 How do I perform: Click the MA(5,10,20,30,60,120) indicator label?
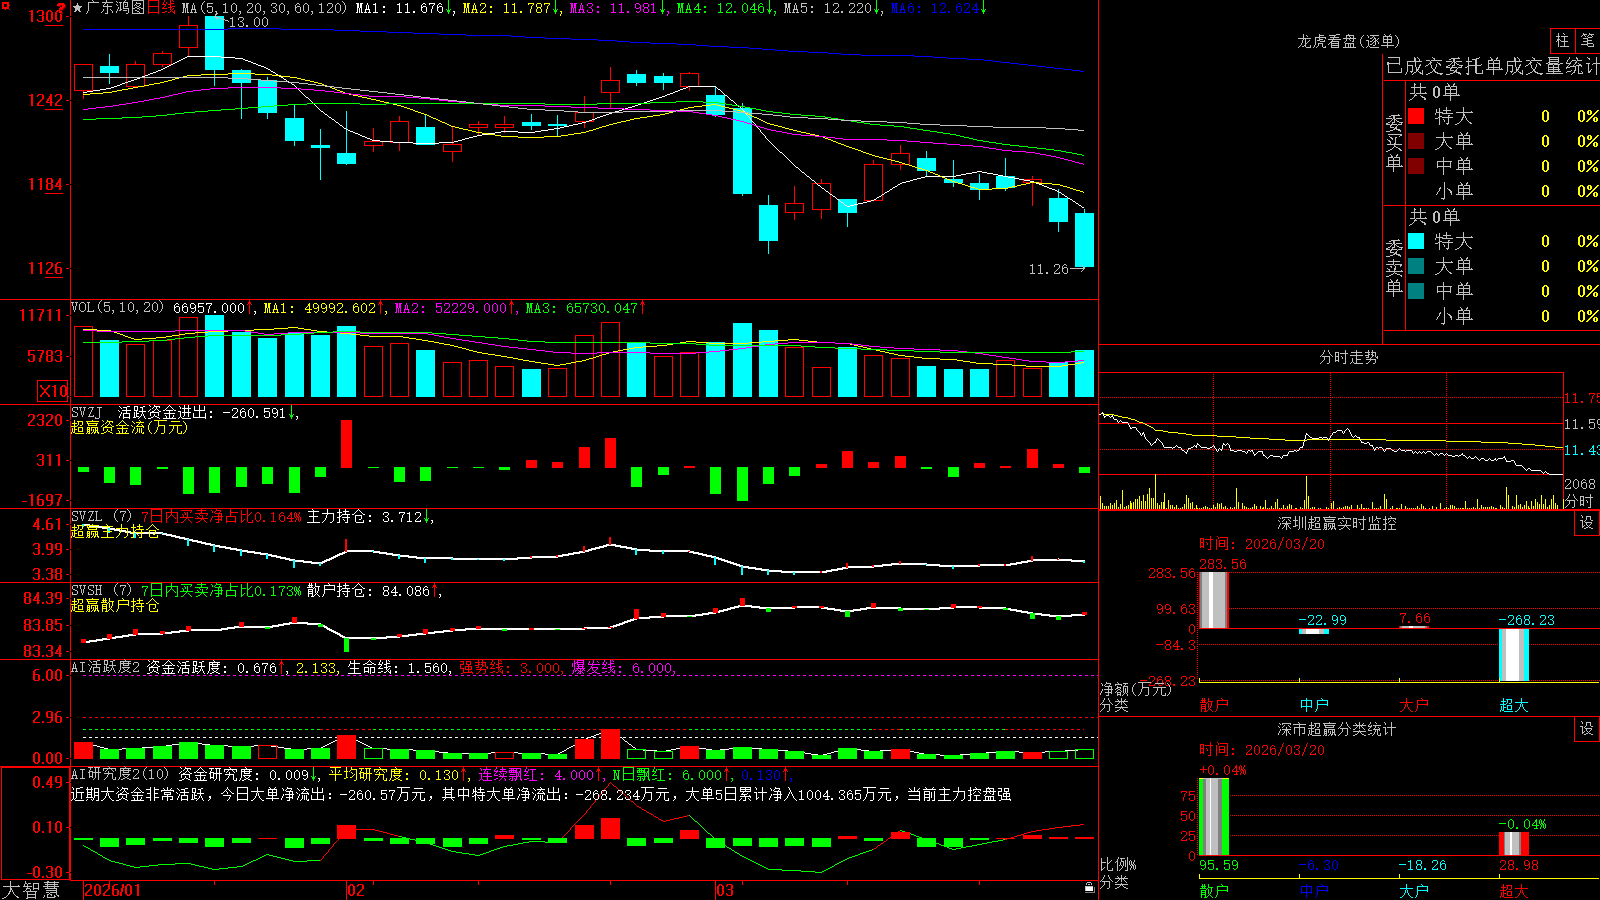point(264,8)
